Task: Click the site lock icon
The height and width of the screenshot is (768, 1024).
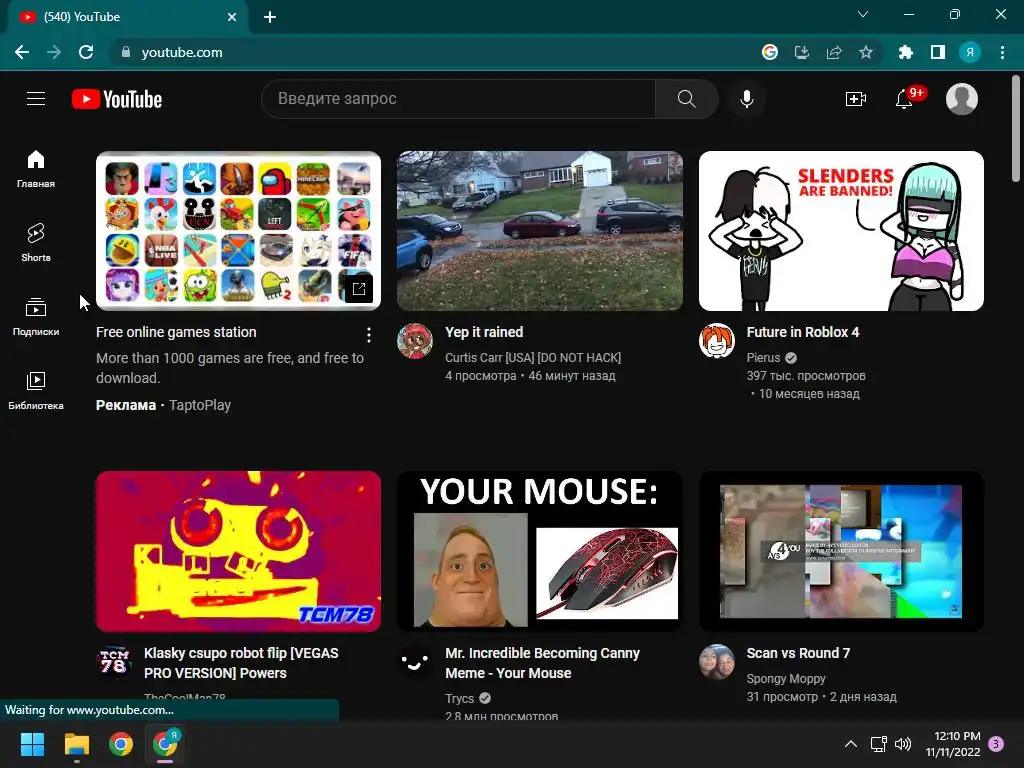Action: [126, 52]
